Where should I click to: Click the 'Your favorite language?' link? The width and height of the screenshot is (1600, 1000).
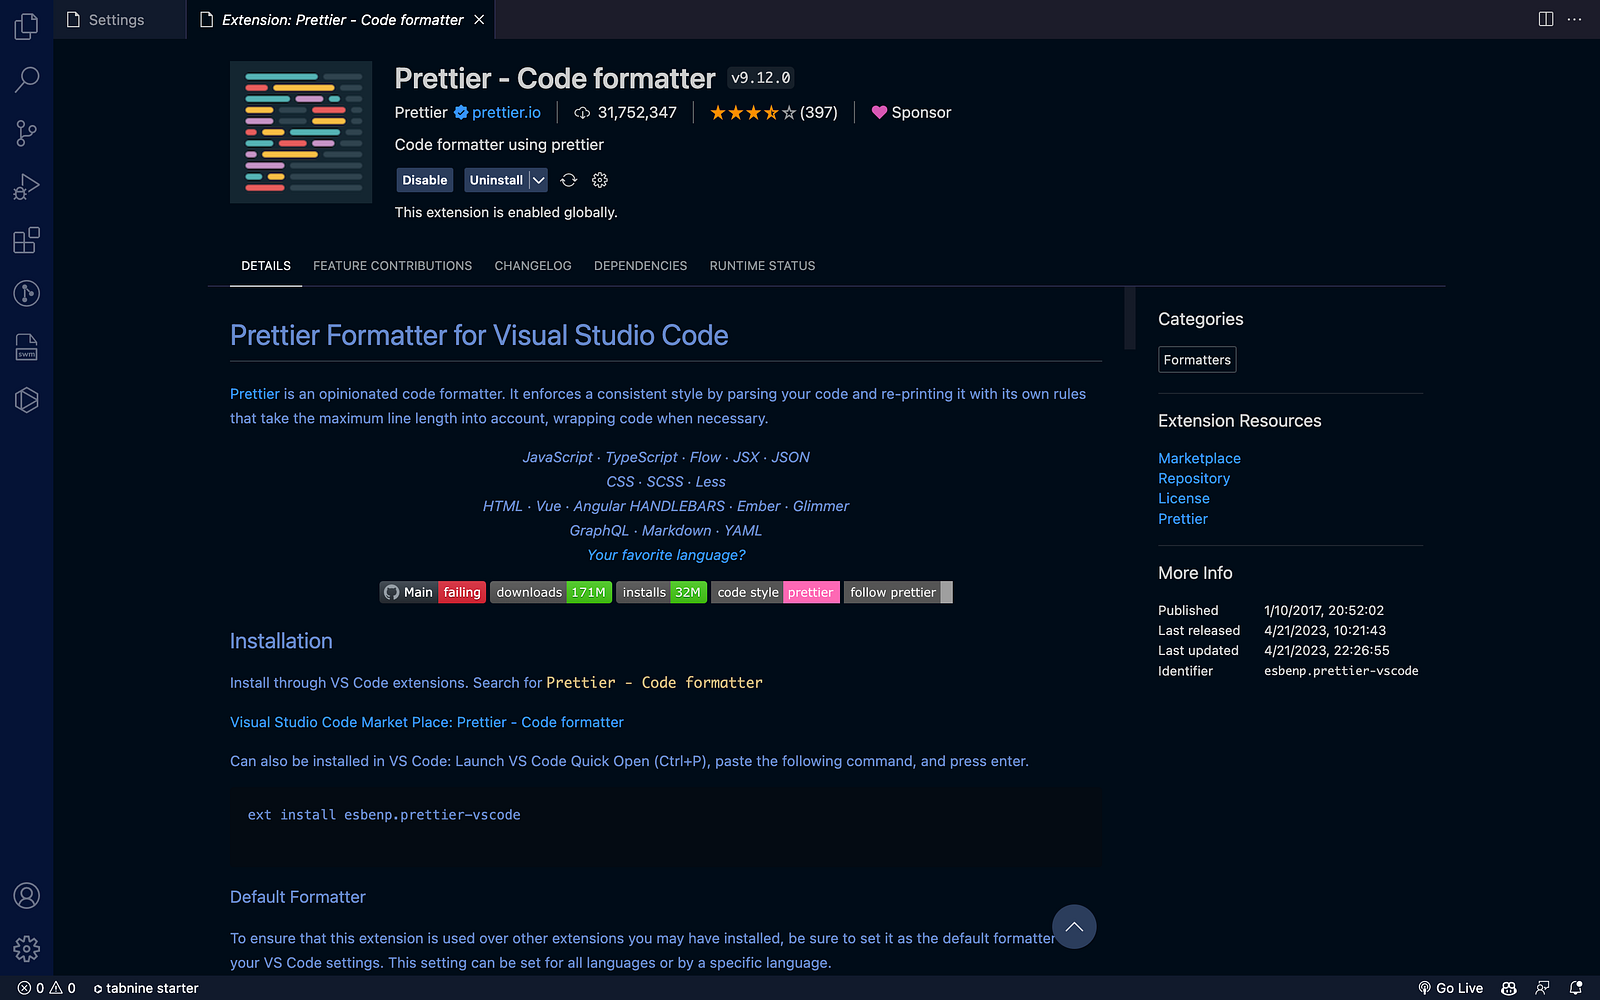(666, 555)
